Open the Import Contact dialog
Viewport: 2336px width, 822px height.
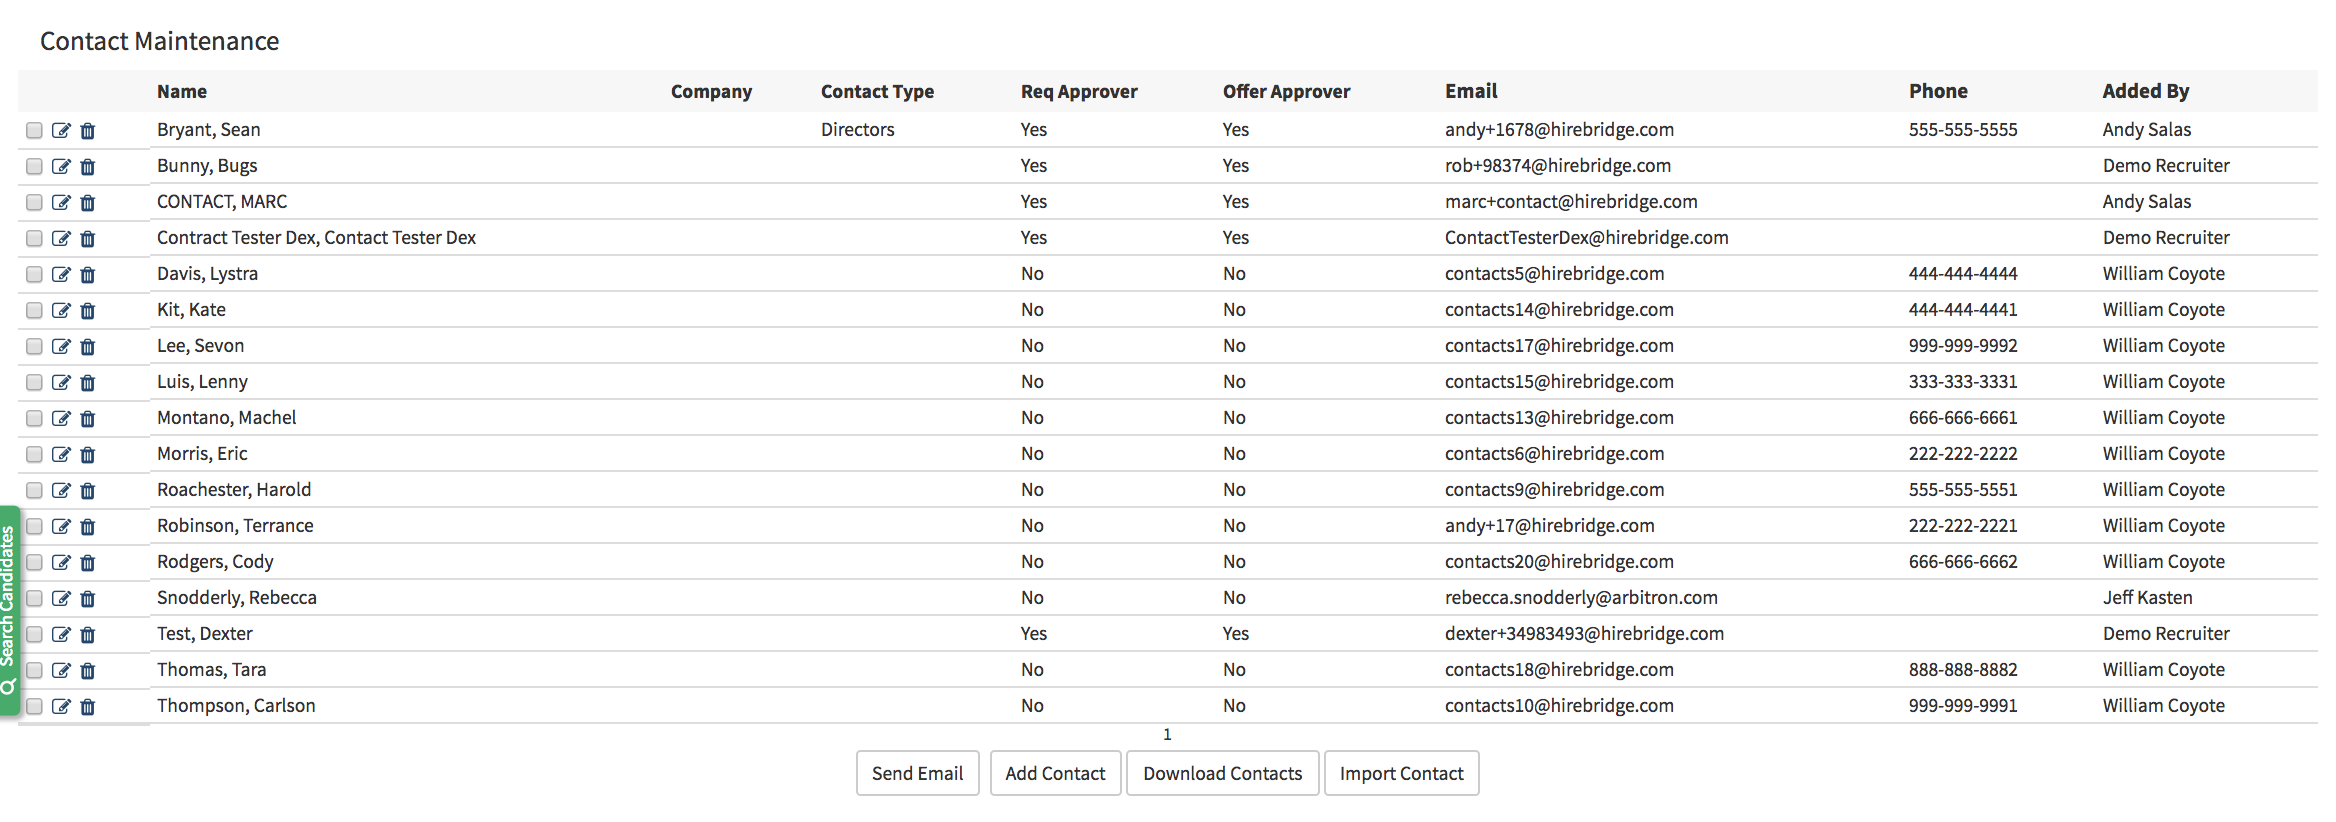tap(1401, 773)
